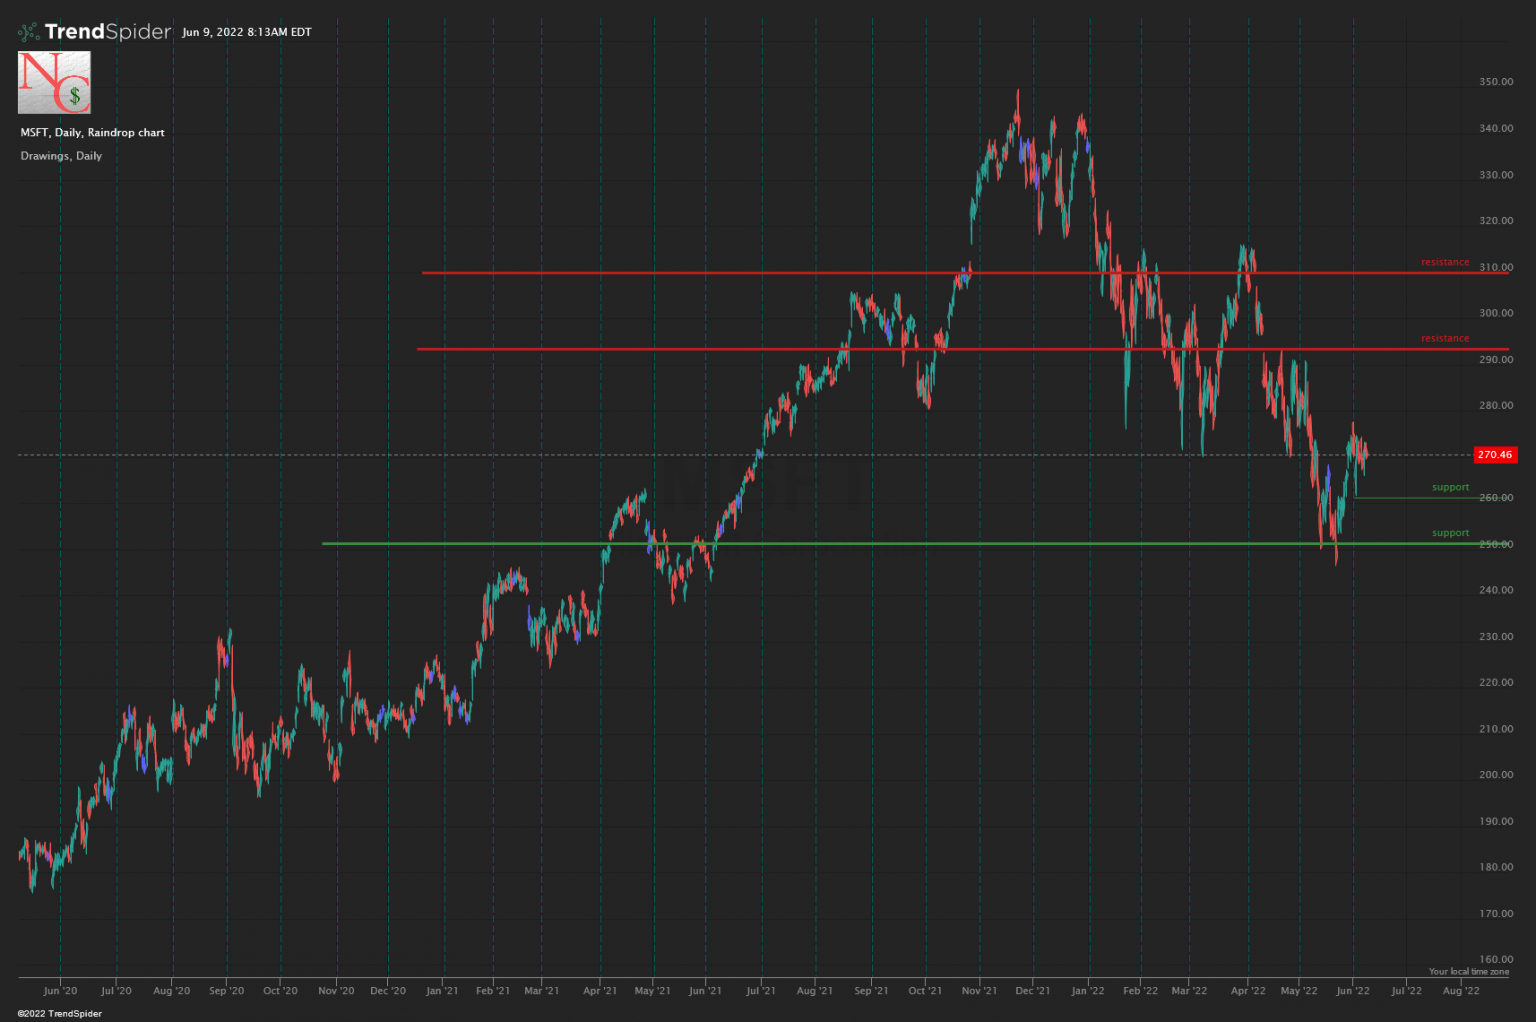Image resolution: width=1536 pixels, height=1022 pixels.
Task: Click the 200.00 price axis label
Action: click(x=1496, y=775)
